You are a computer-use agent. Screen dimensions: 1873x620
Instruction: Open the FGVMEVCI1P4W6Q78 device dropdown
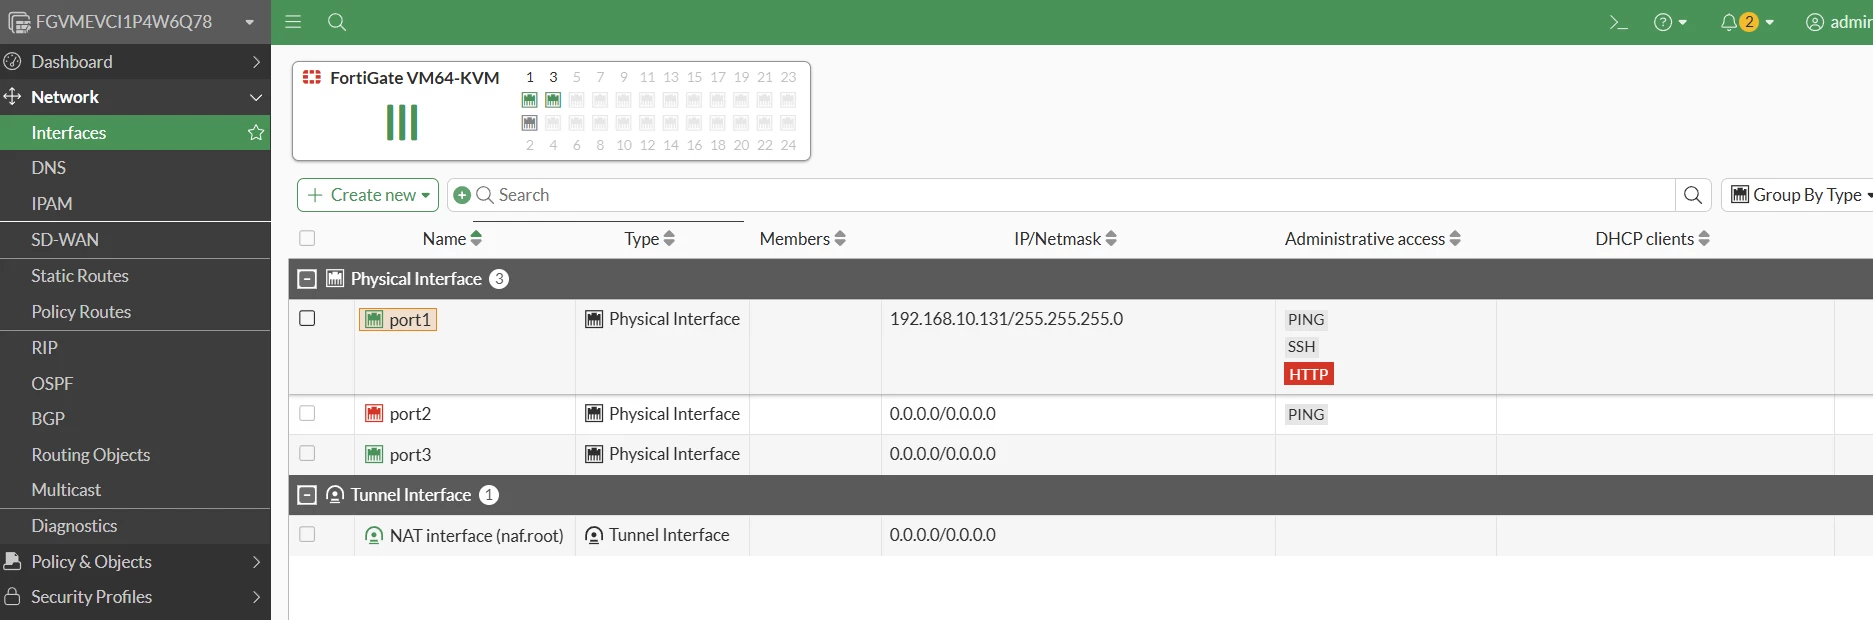(135, 22)
